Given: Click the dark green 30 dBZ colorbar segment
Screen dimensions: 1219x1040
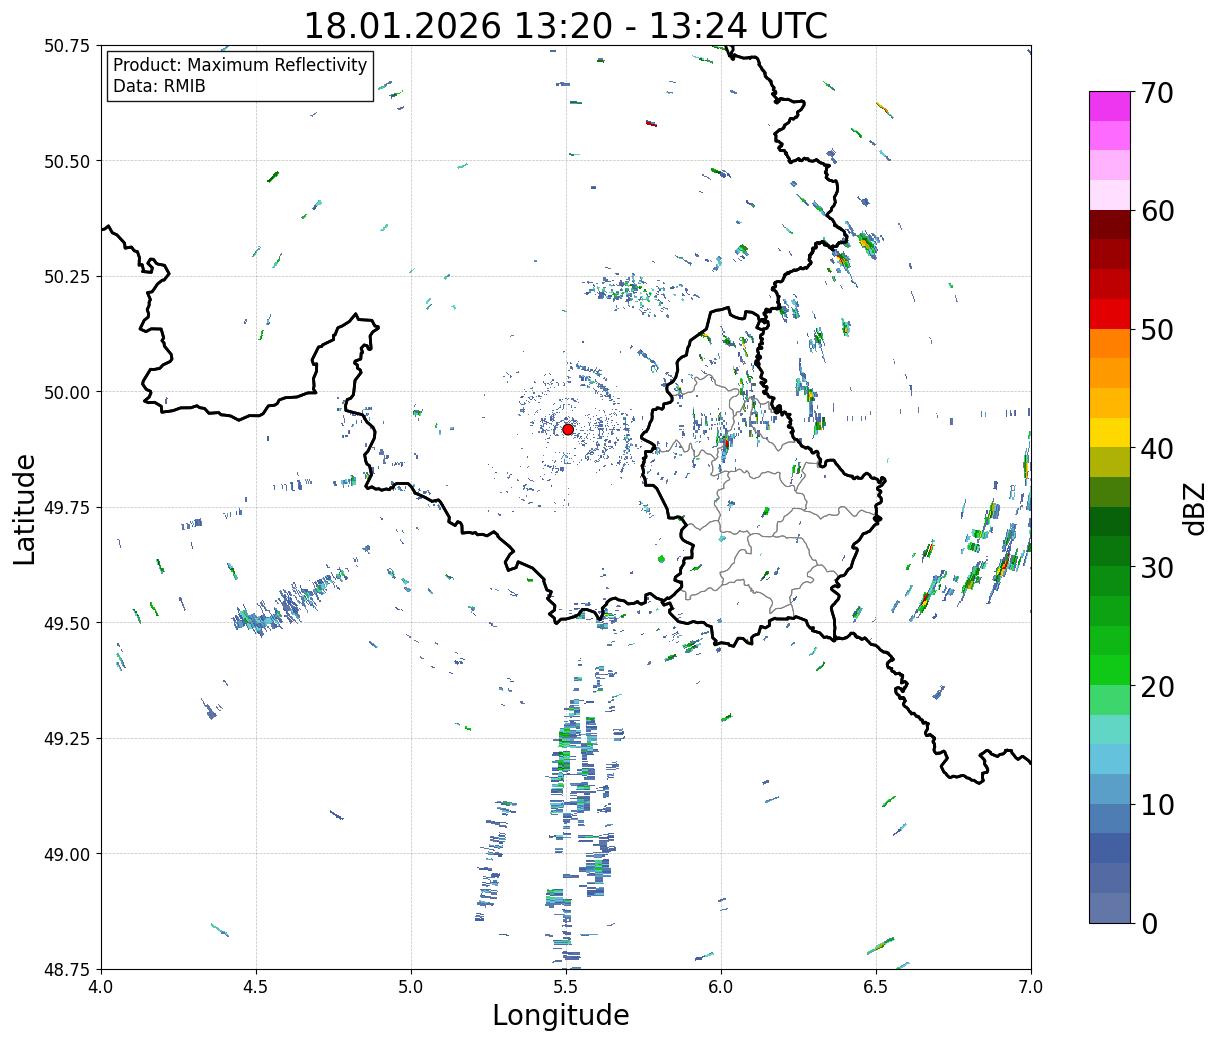Looking at the screenshot, I should (1110, 551).
